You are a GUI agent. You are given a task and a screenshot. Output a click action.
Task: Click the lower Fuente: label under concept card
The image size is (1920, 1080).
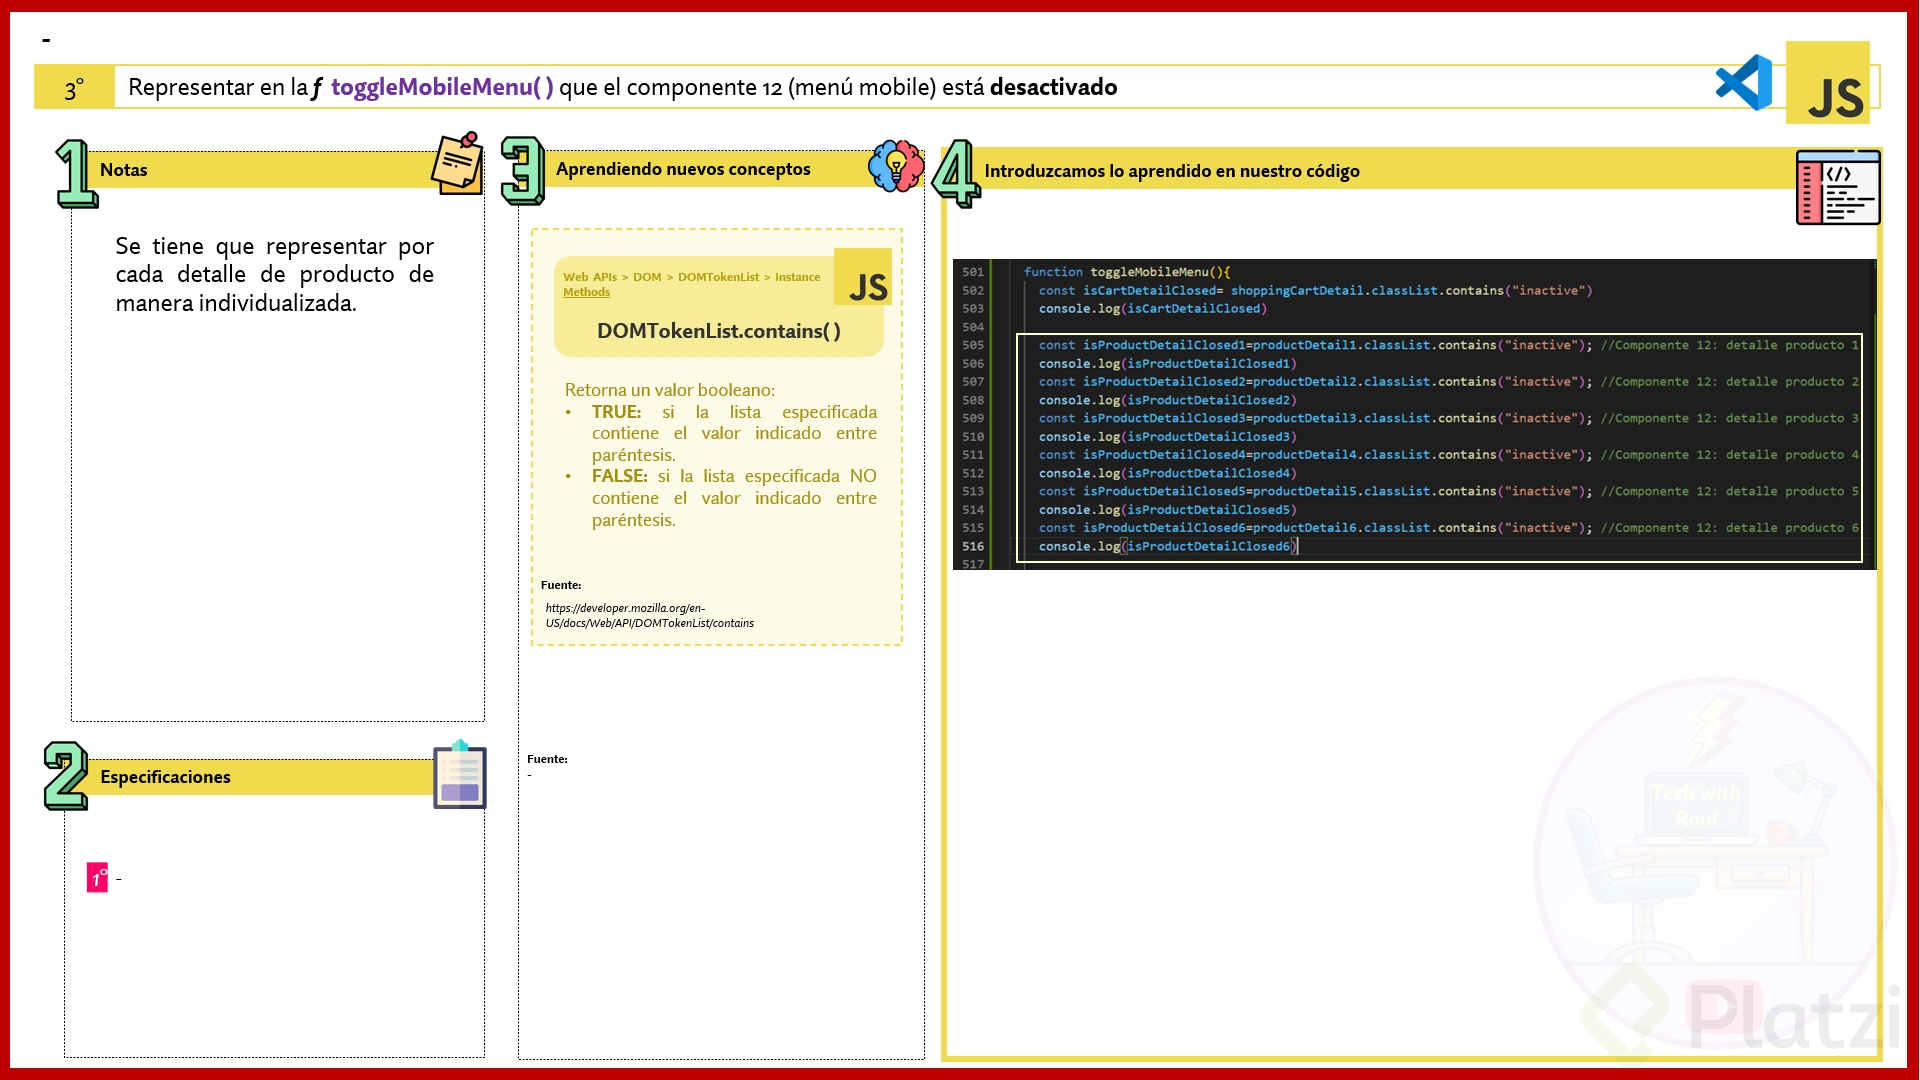point(547,759)
